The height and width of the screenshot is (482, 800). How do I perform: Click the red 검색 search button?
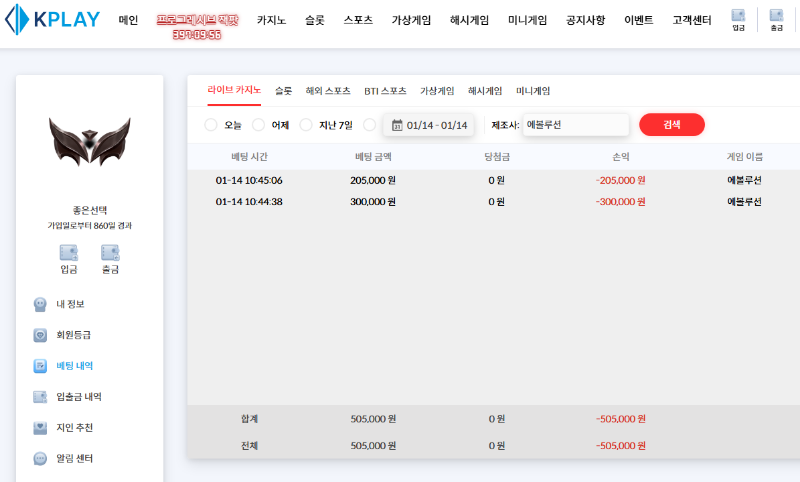click(671, 125)
